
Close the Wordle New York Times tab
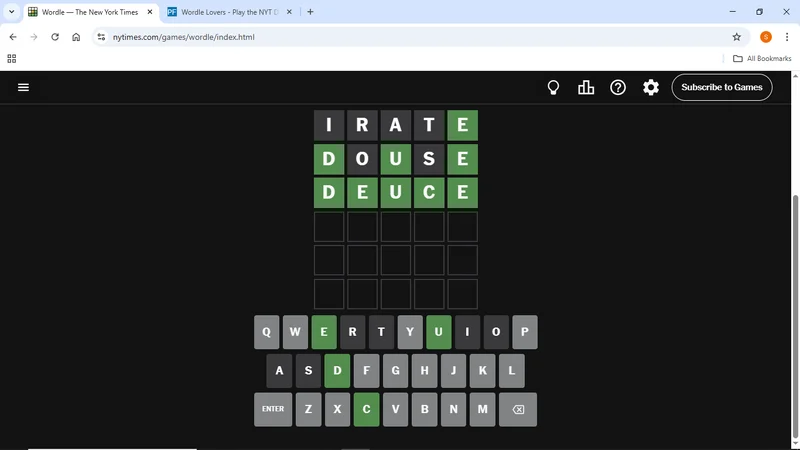pyautogui.click(x=150, y=12)
